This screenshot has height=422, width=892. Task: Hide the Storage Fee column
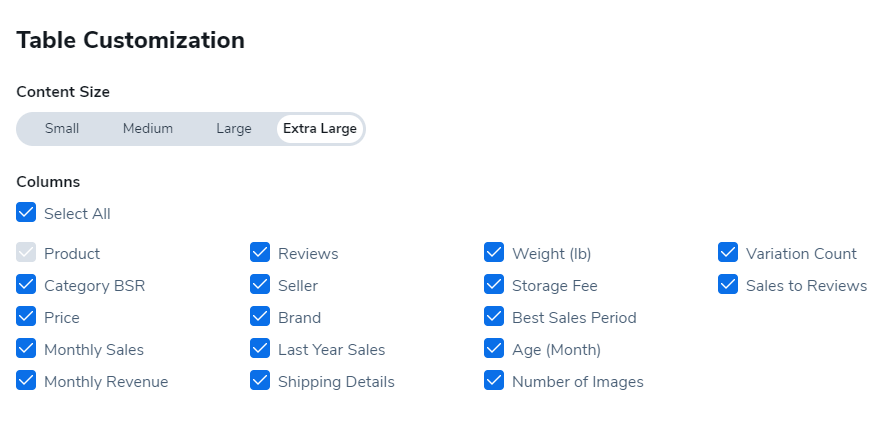coord(494,285)
